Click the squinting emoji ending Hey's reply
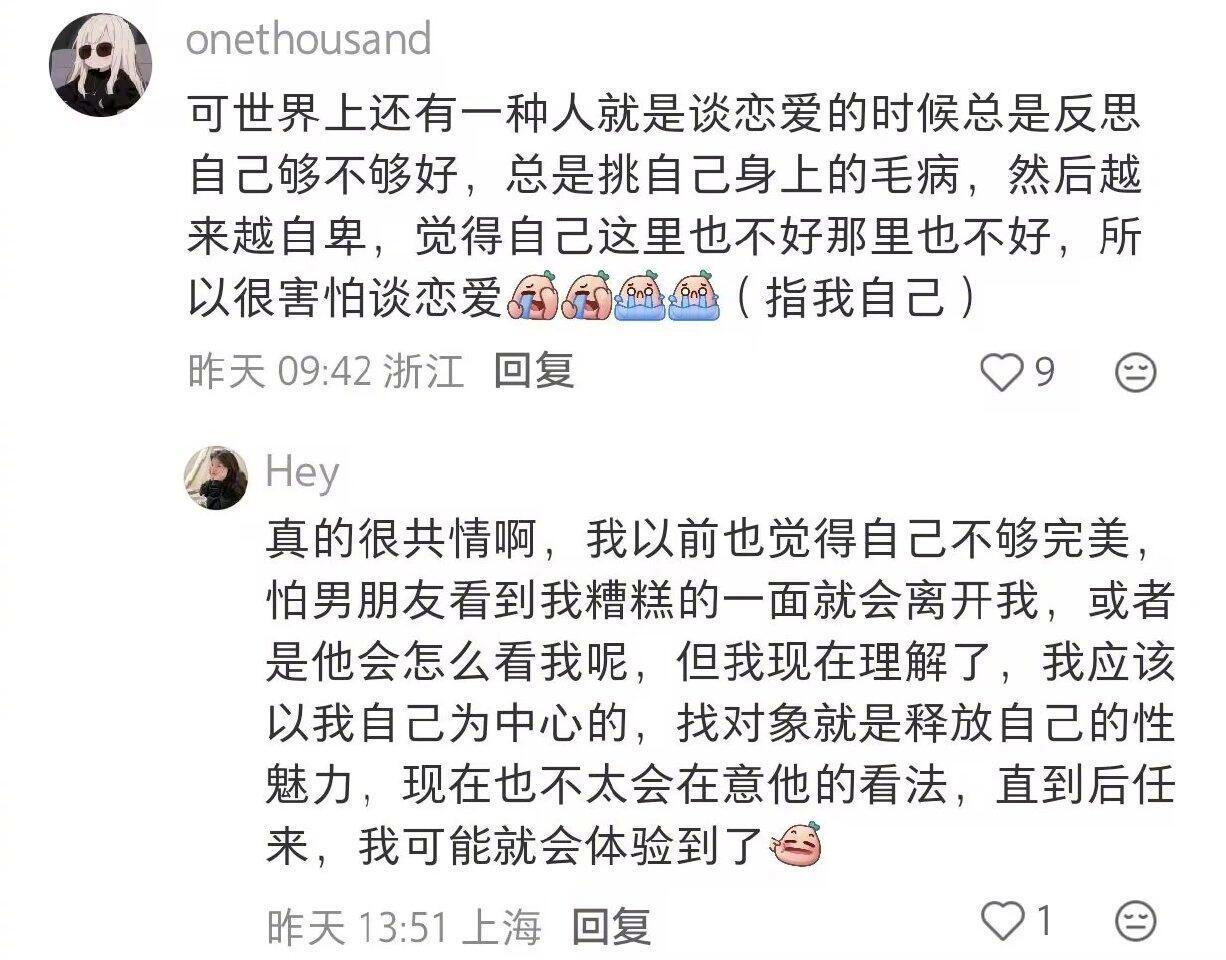The width and height of the screenshot is (1226, 960). pyautogui.click(x=796, y=849)
